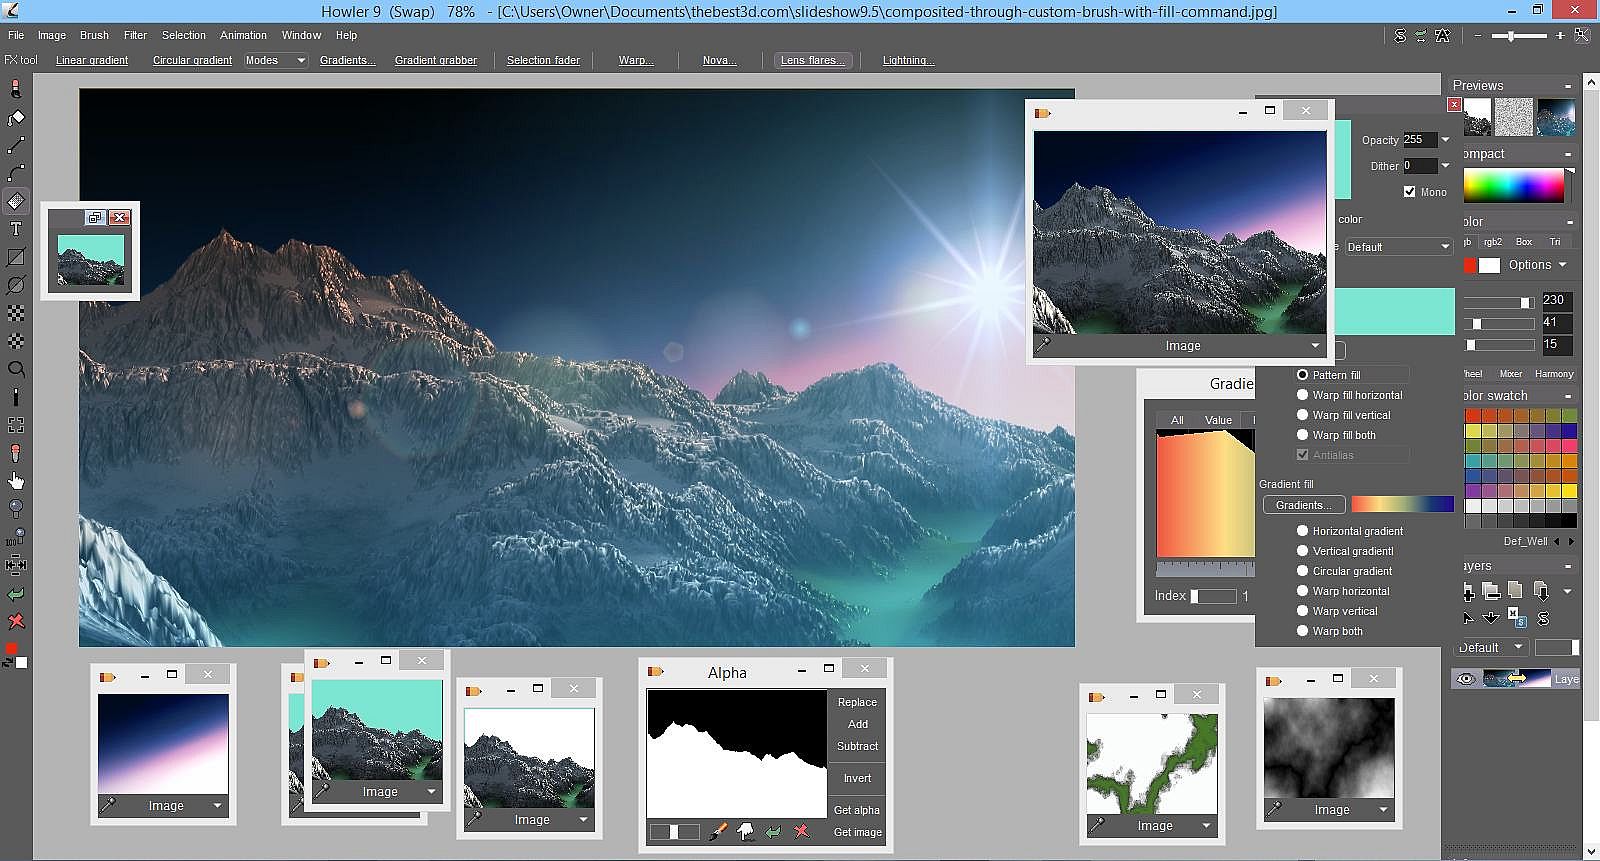Toggle visibility eye of the layer
Screen dimensions: 1600x861
click(x=1466, y=679)
